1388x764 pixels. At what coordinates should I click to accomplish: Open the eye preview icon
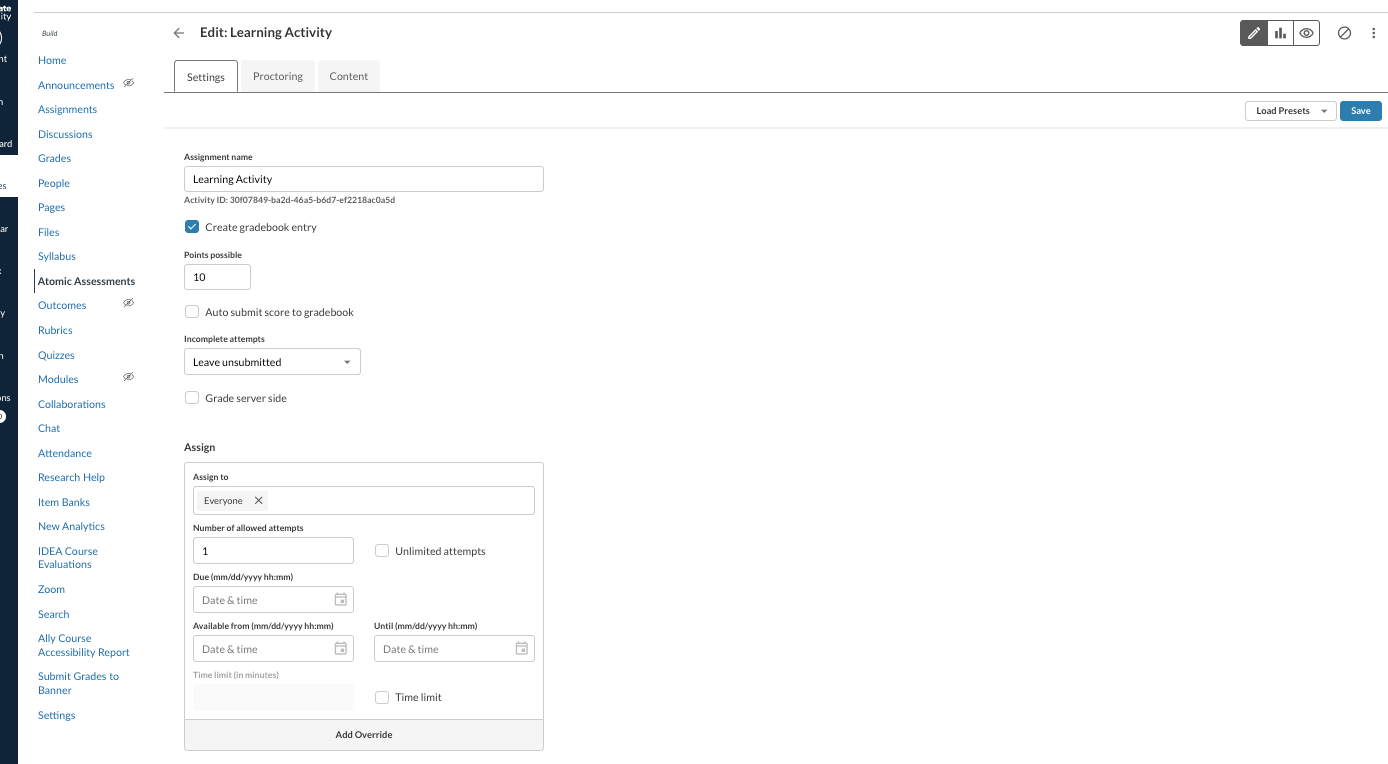pyautogui.click(x=1306, y=32)
